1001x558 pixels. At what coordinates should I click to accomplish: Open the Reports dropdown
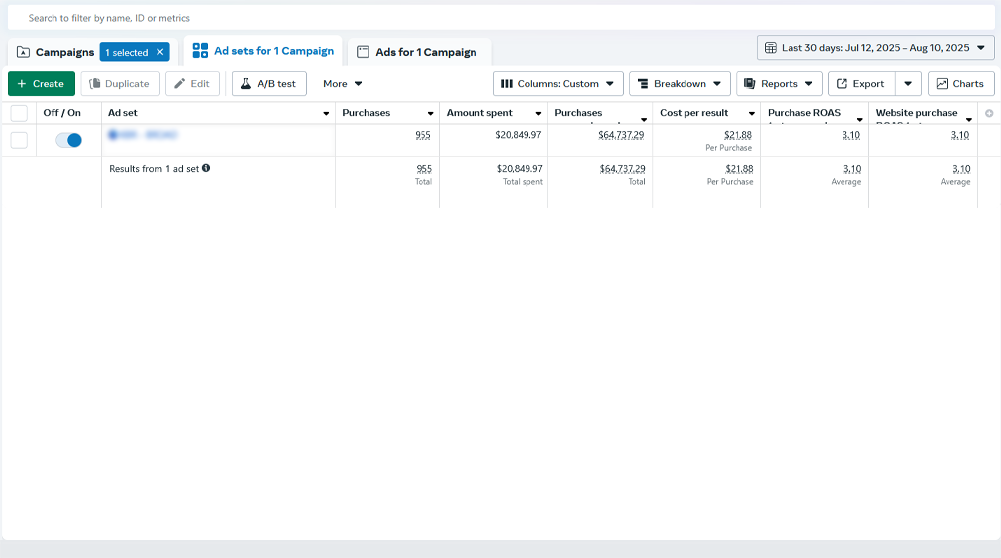pyautogui.click(x=779, y=84)
